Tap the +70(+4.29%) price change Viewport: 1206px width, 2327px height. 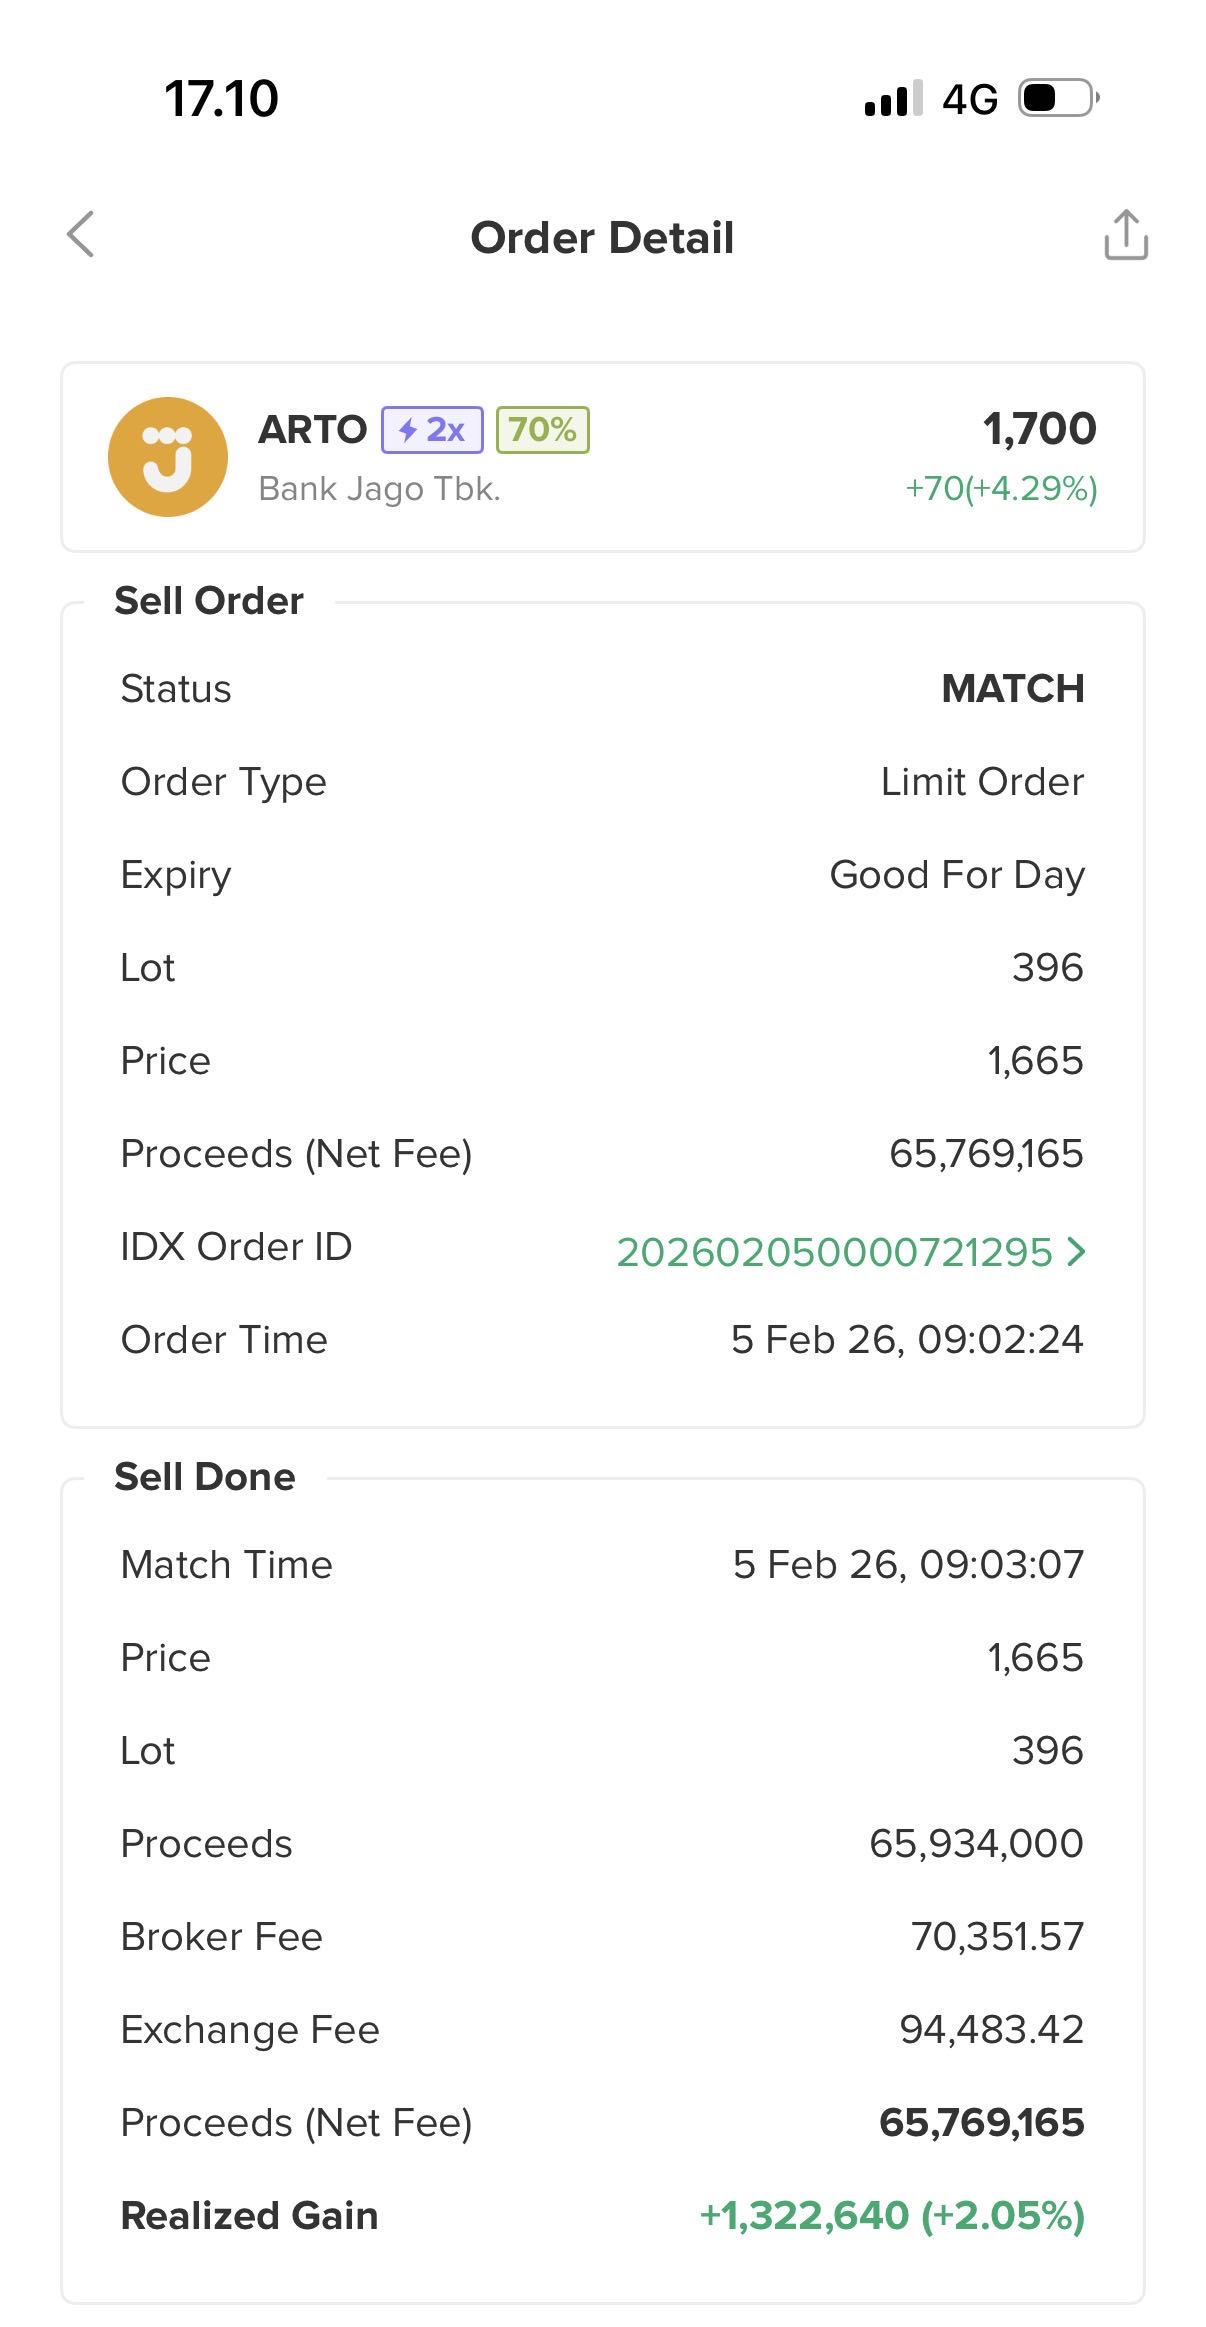click(1001, 488)
